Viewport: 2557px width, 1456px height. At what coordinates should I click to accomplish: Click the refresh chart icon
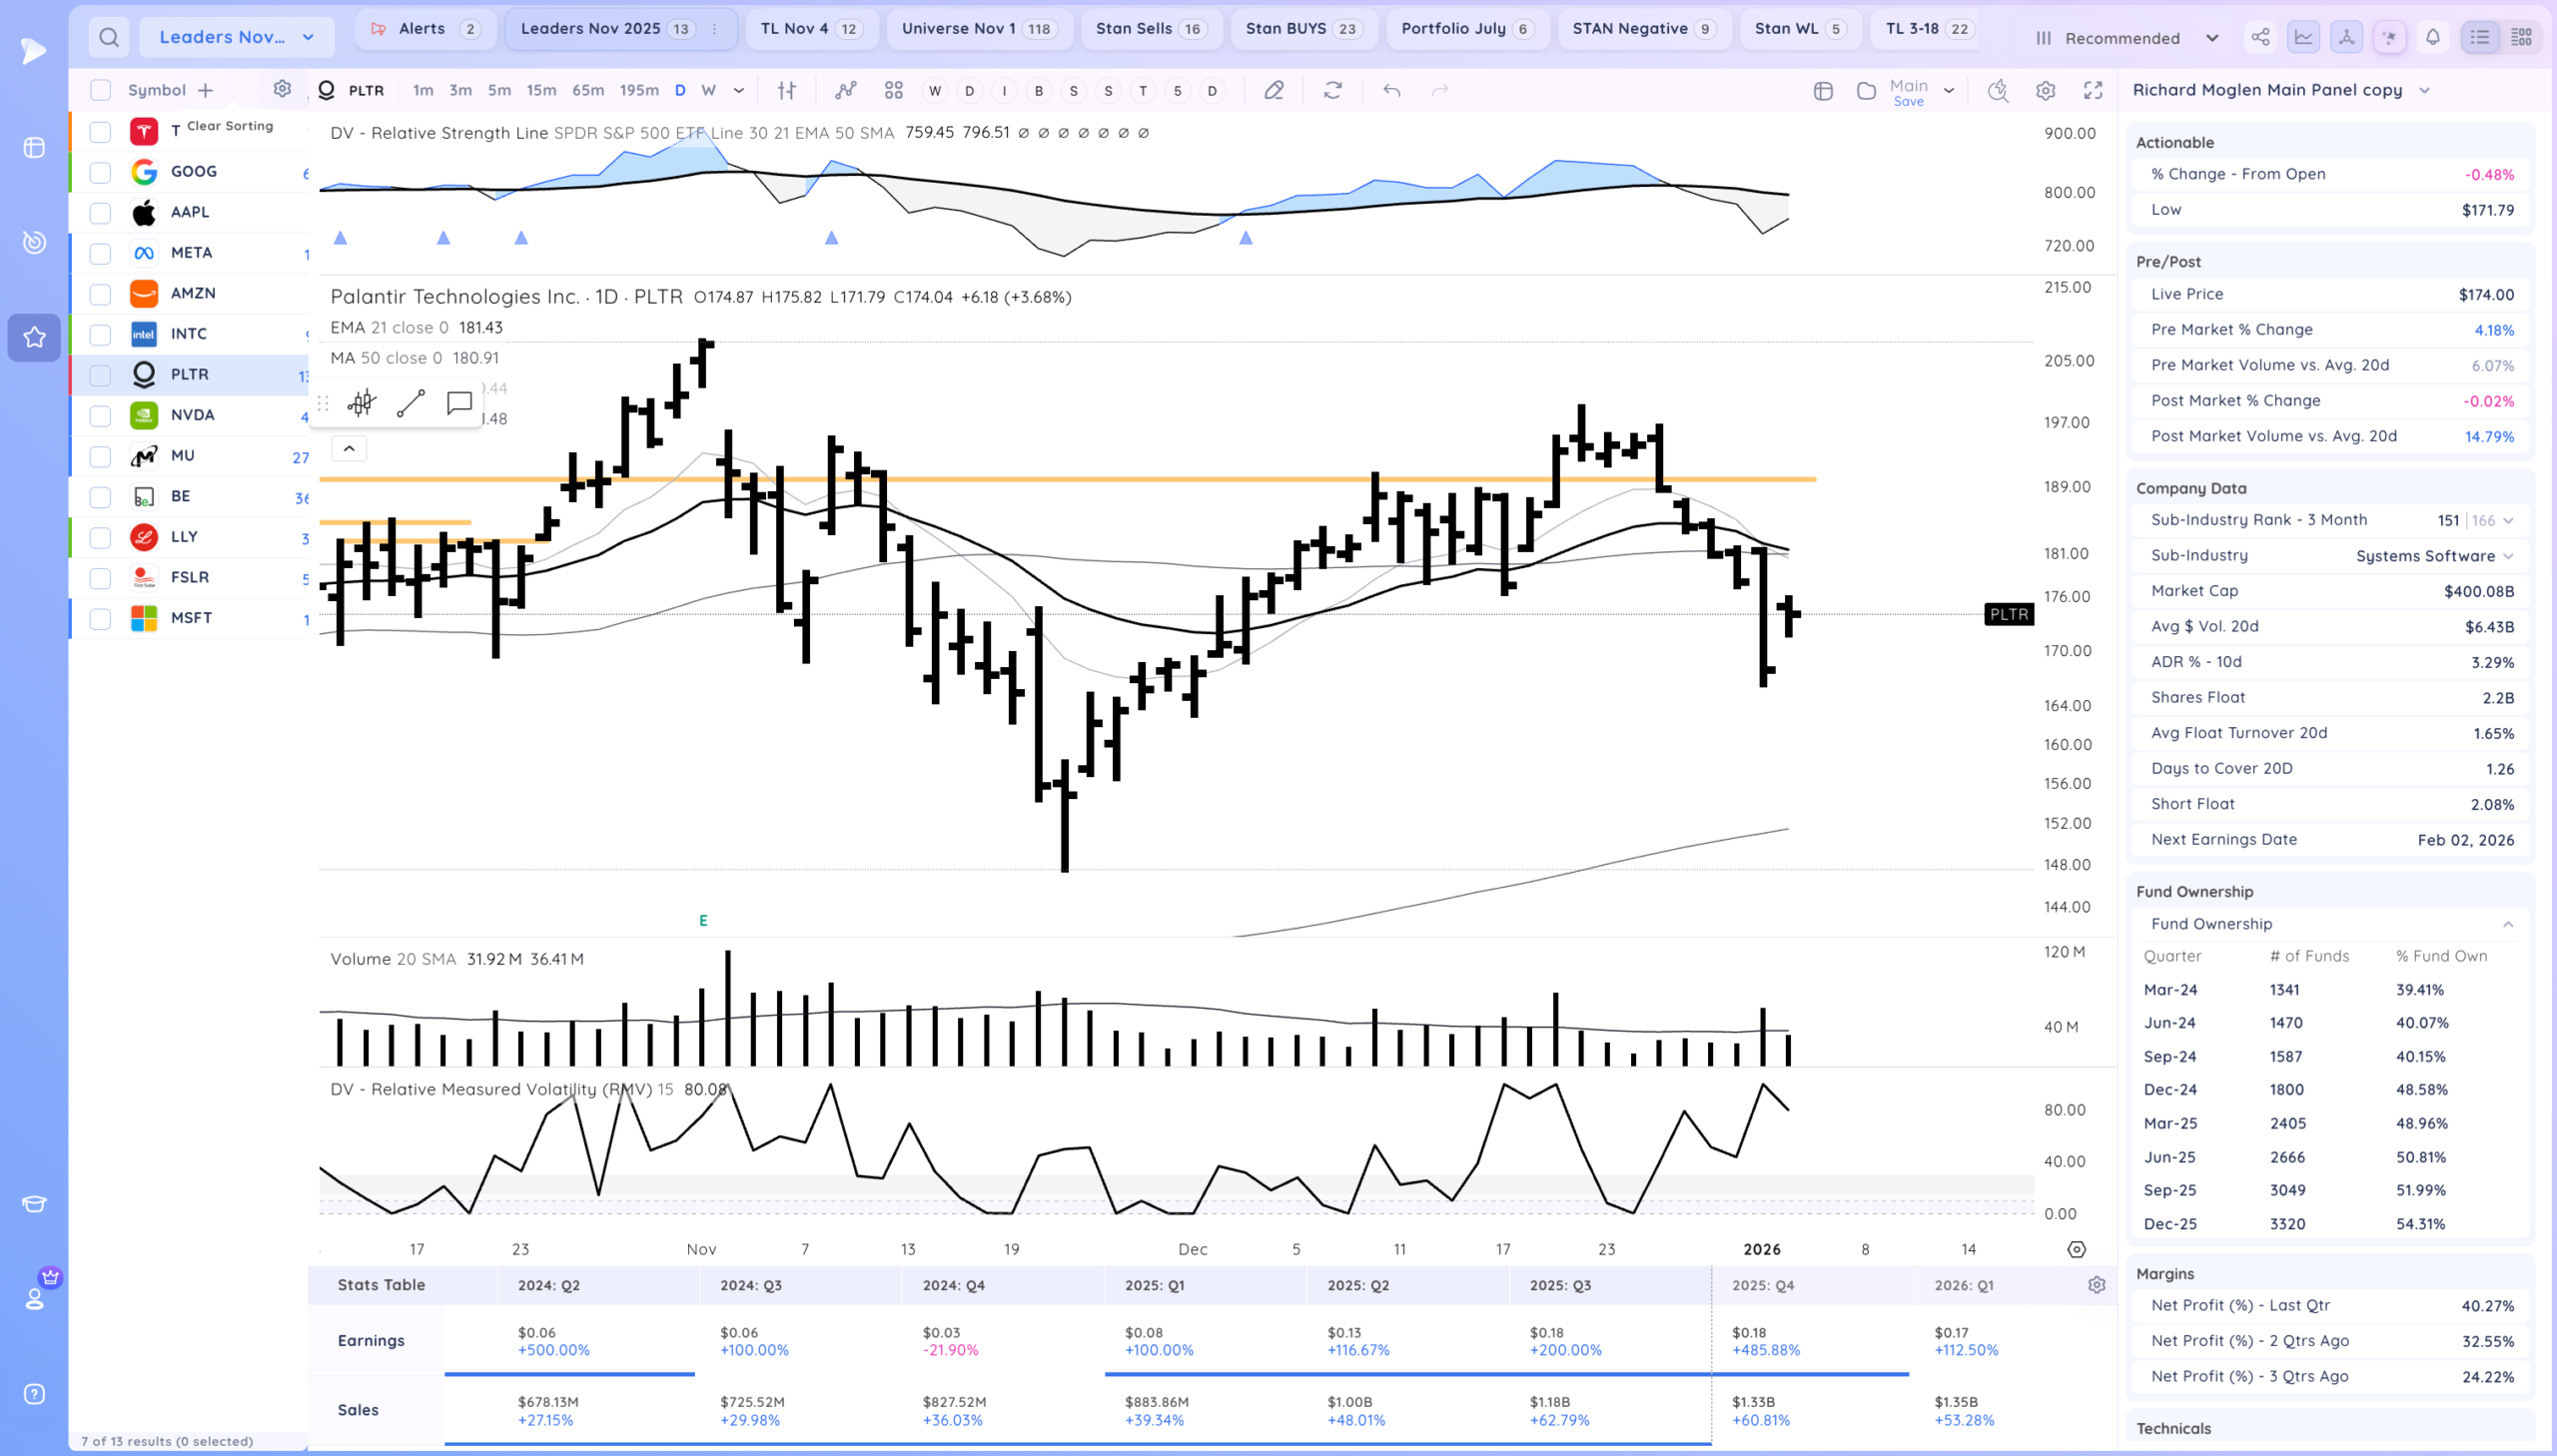tap(1332, 90)
